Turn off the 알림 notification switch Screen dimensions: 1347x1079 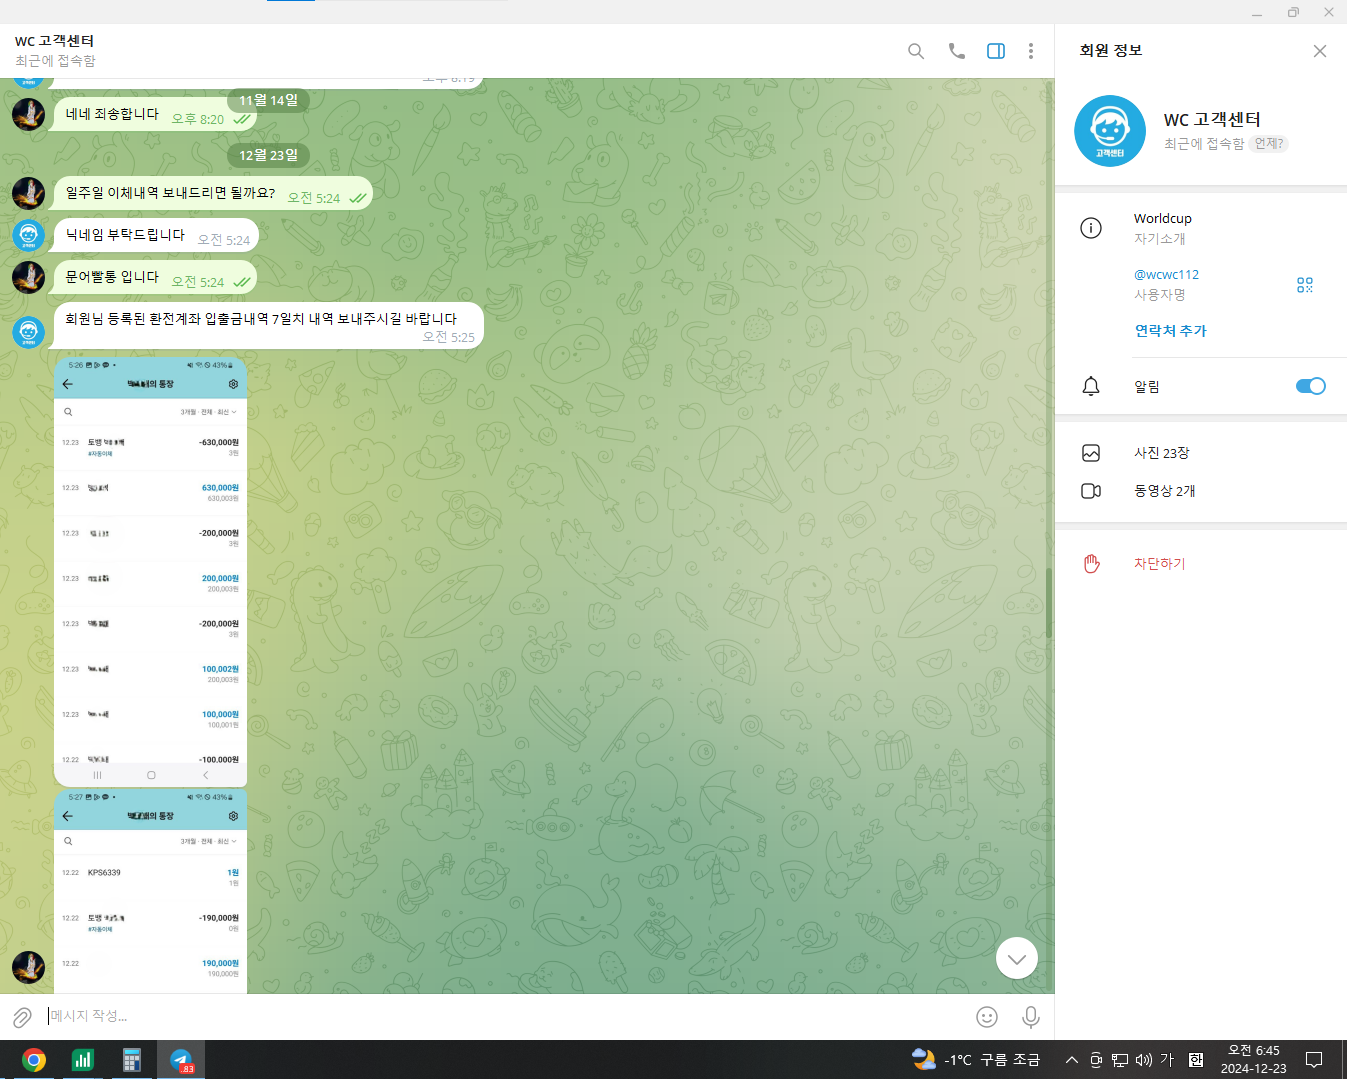click(1310, 386)
